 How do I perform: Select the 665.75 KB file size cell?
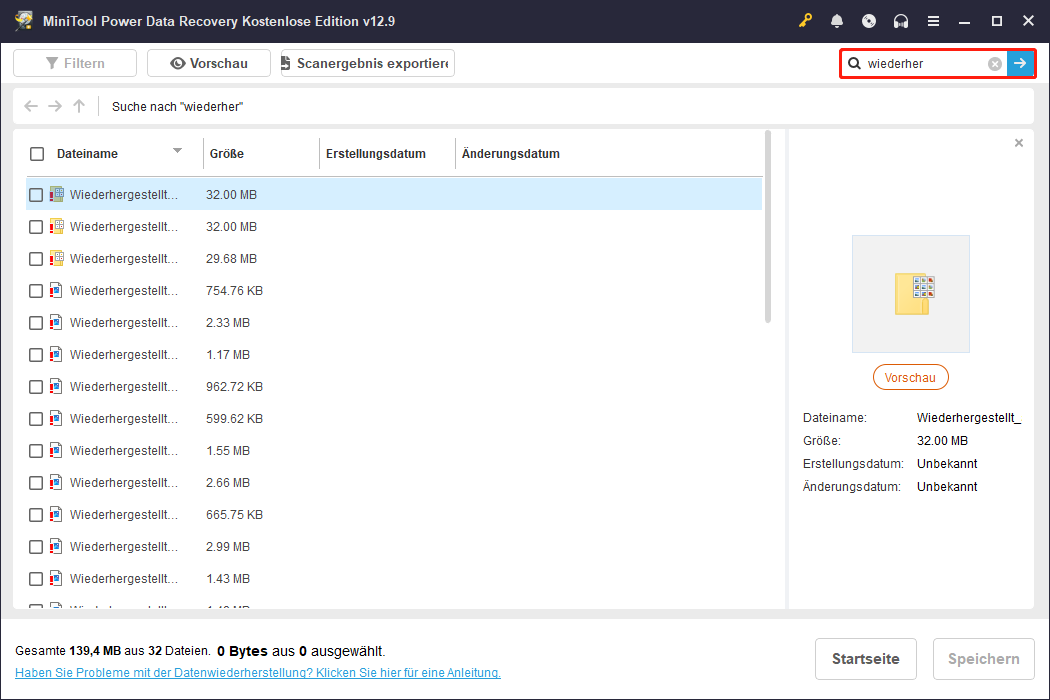click(x=234, y=514)
